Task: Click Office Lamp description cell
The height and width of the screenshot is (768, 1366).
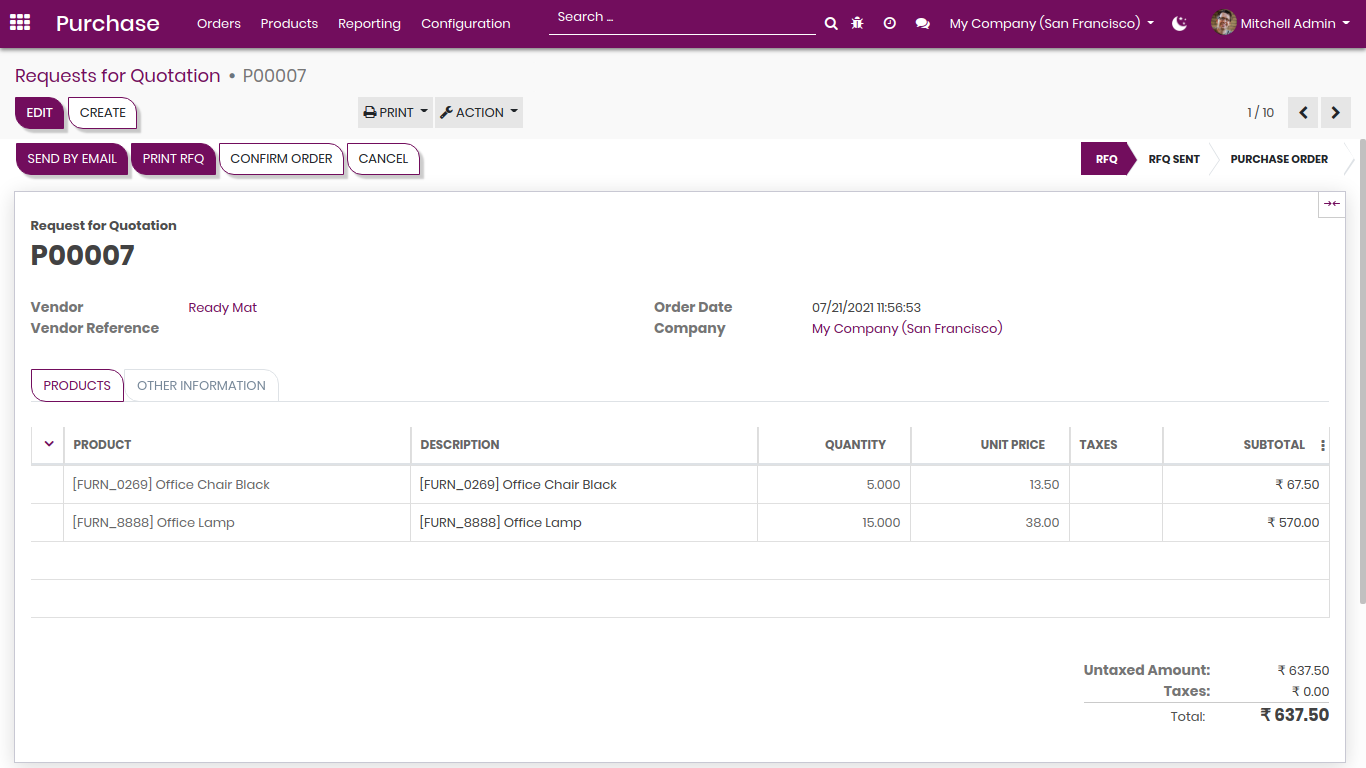Action: [x=584, y=523]
